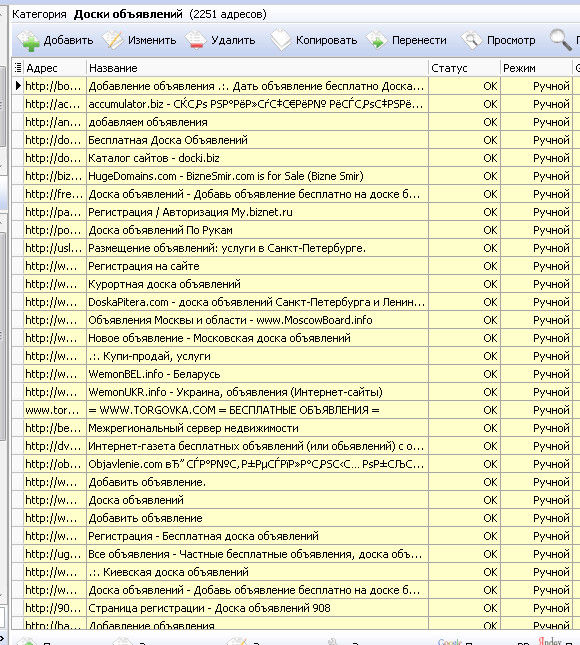The image size is (580, 645).
Task: Sort by the Режим column header
Action: (x=536, y=68)
